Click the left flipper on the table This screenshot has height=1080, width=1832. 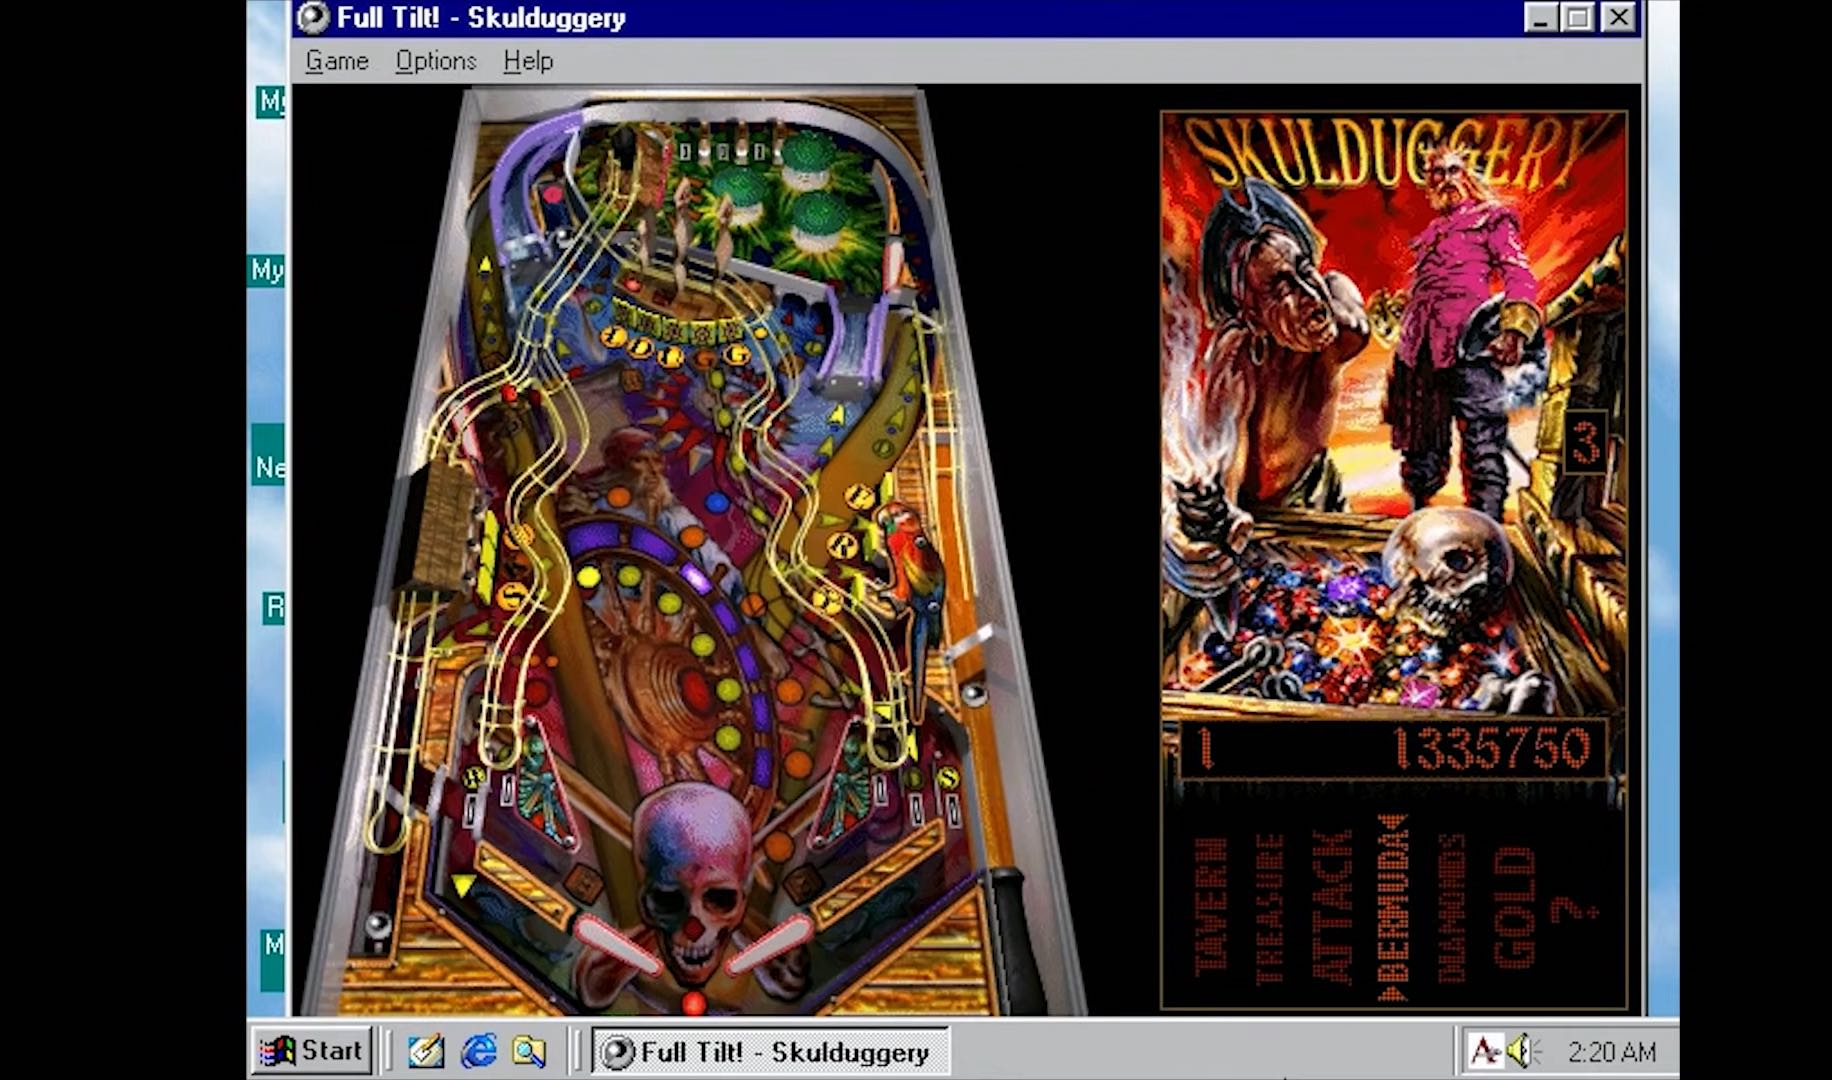click(x=617, y=945)
